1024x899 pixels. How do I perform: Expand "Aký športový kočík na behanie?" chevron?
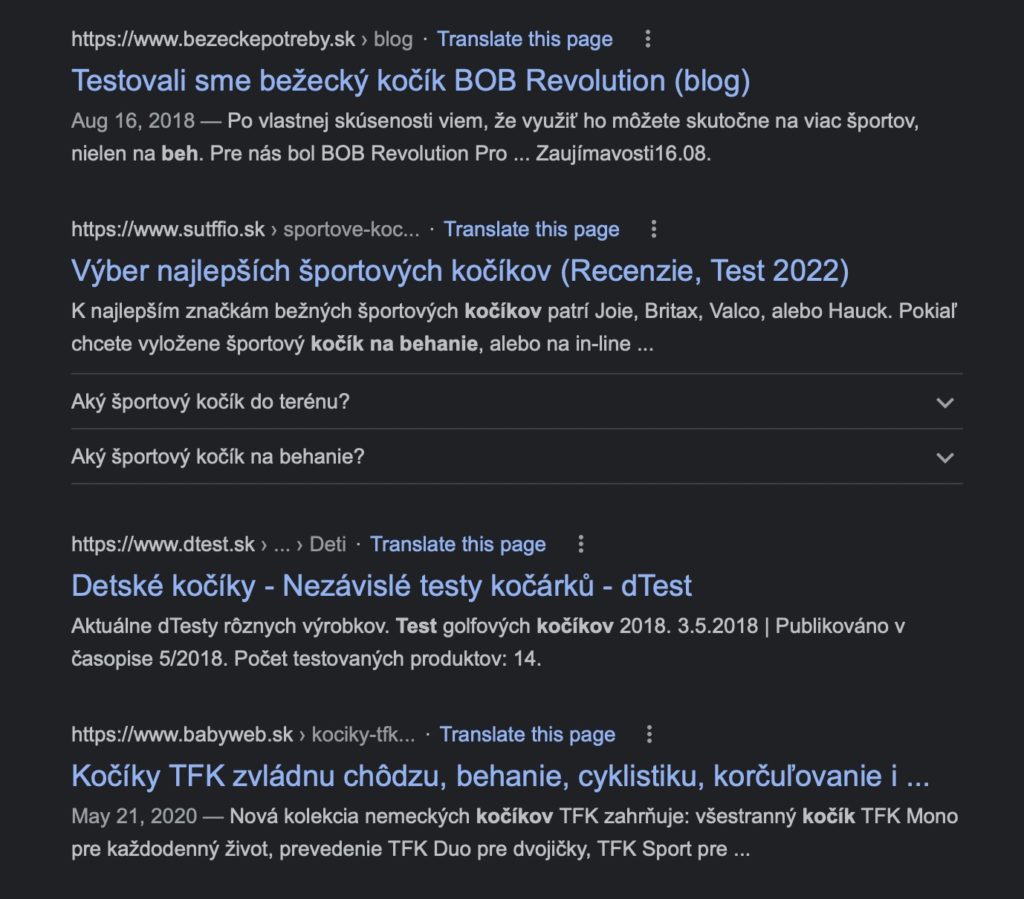(944, 457)
